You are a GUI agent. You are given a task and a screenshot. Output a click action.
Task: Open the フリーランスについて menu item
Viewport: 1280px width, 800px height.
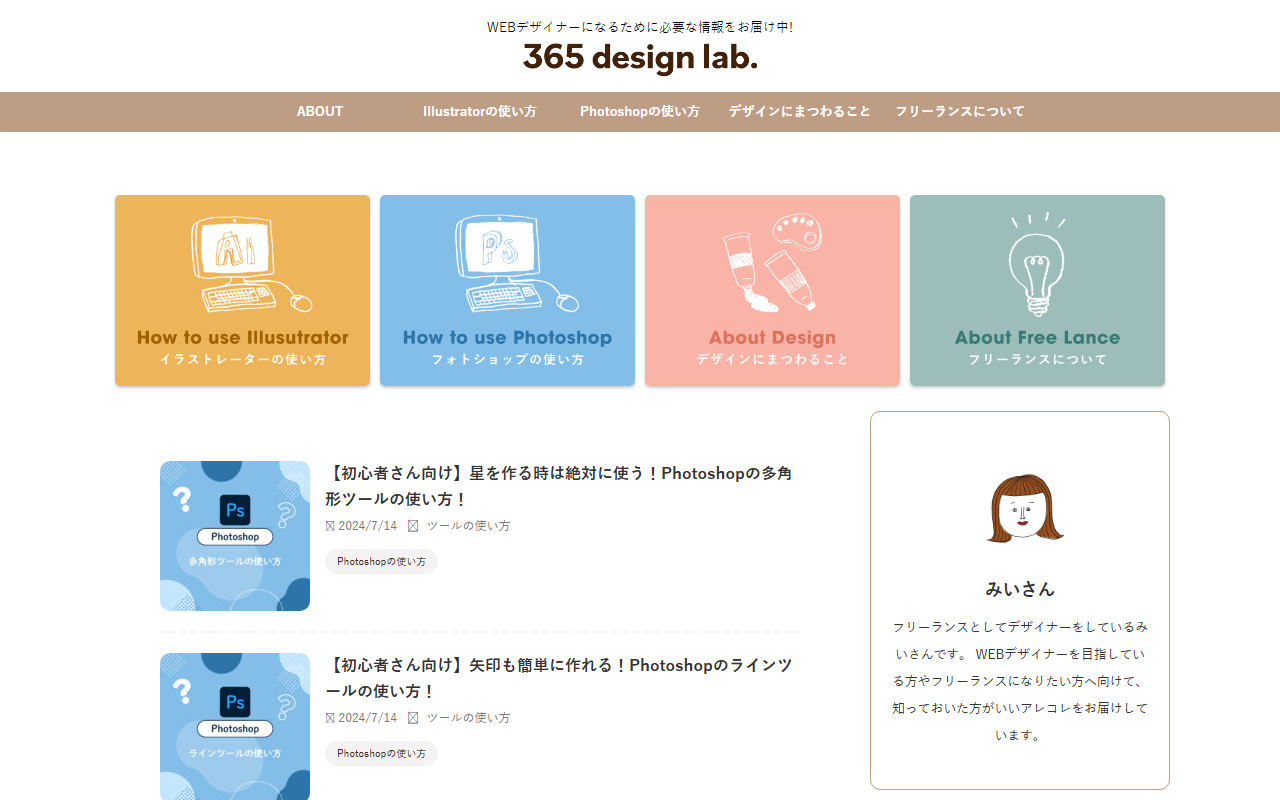[960, 111]
